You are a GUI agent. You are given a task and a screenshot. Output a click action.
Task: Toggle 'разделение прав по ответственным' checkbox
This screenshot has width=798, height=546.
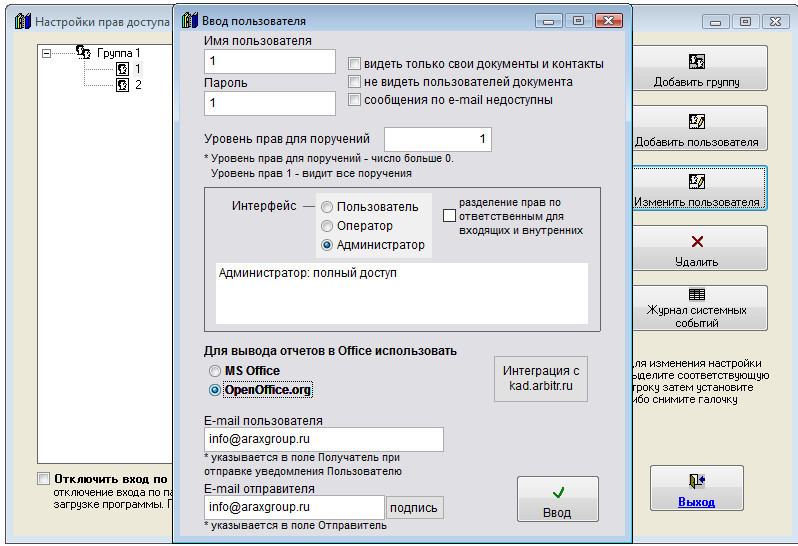coord(449,216)
